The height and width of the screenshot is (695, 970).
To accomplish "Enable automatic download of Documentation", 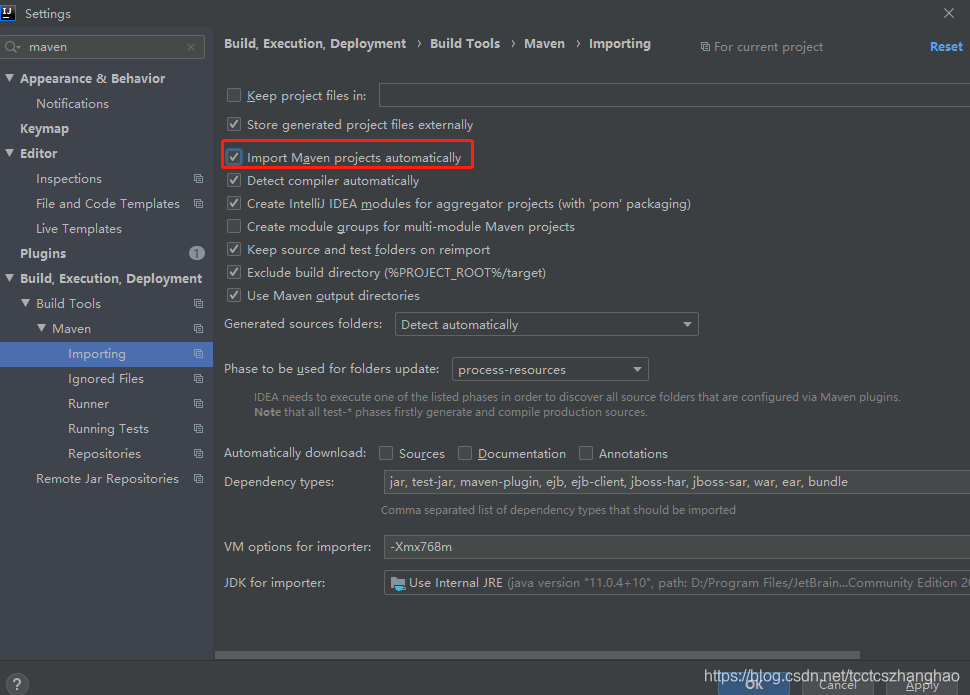I will tap(465, 454).
